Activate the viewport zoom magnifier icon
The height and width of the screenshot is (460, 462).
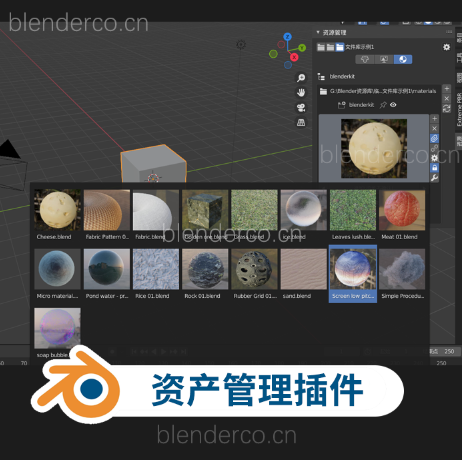click(301, 78)
